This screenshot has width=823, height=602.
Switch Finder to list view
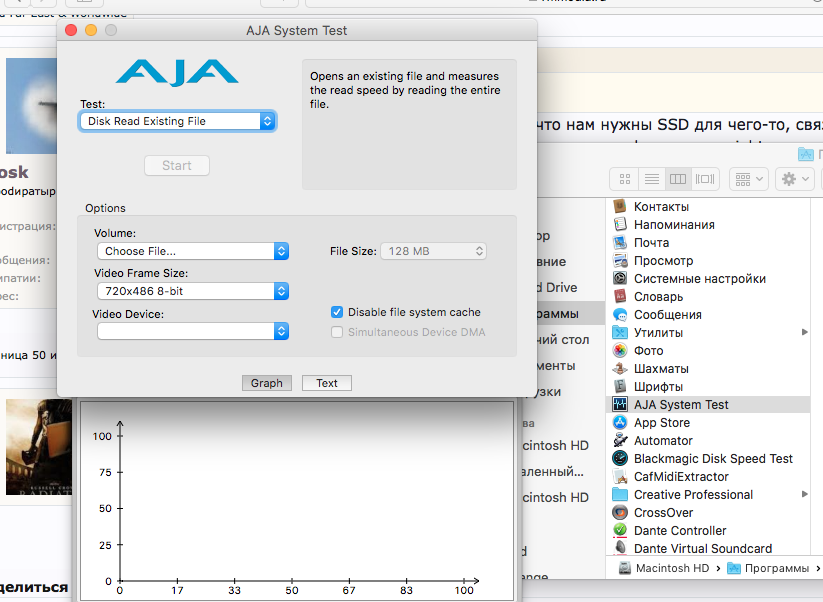(652, 179)
